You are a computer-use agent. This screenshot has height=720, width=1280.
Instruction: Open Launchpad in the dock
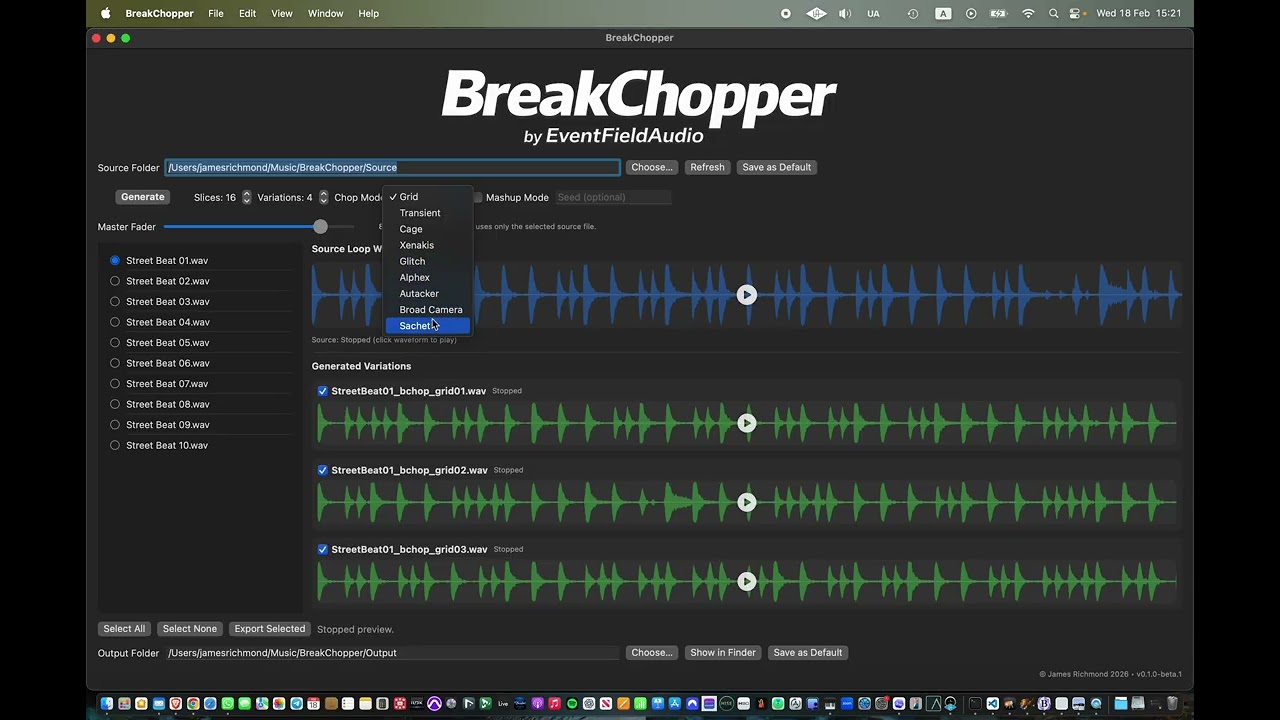coord(124,704)
